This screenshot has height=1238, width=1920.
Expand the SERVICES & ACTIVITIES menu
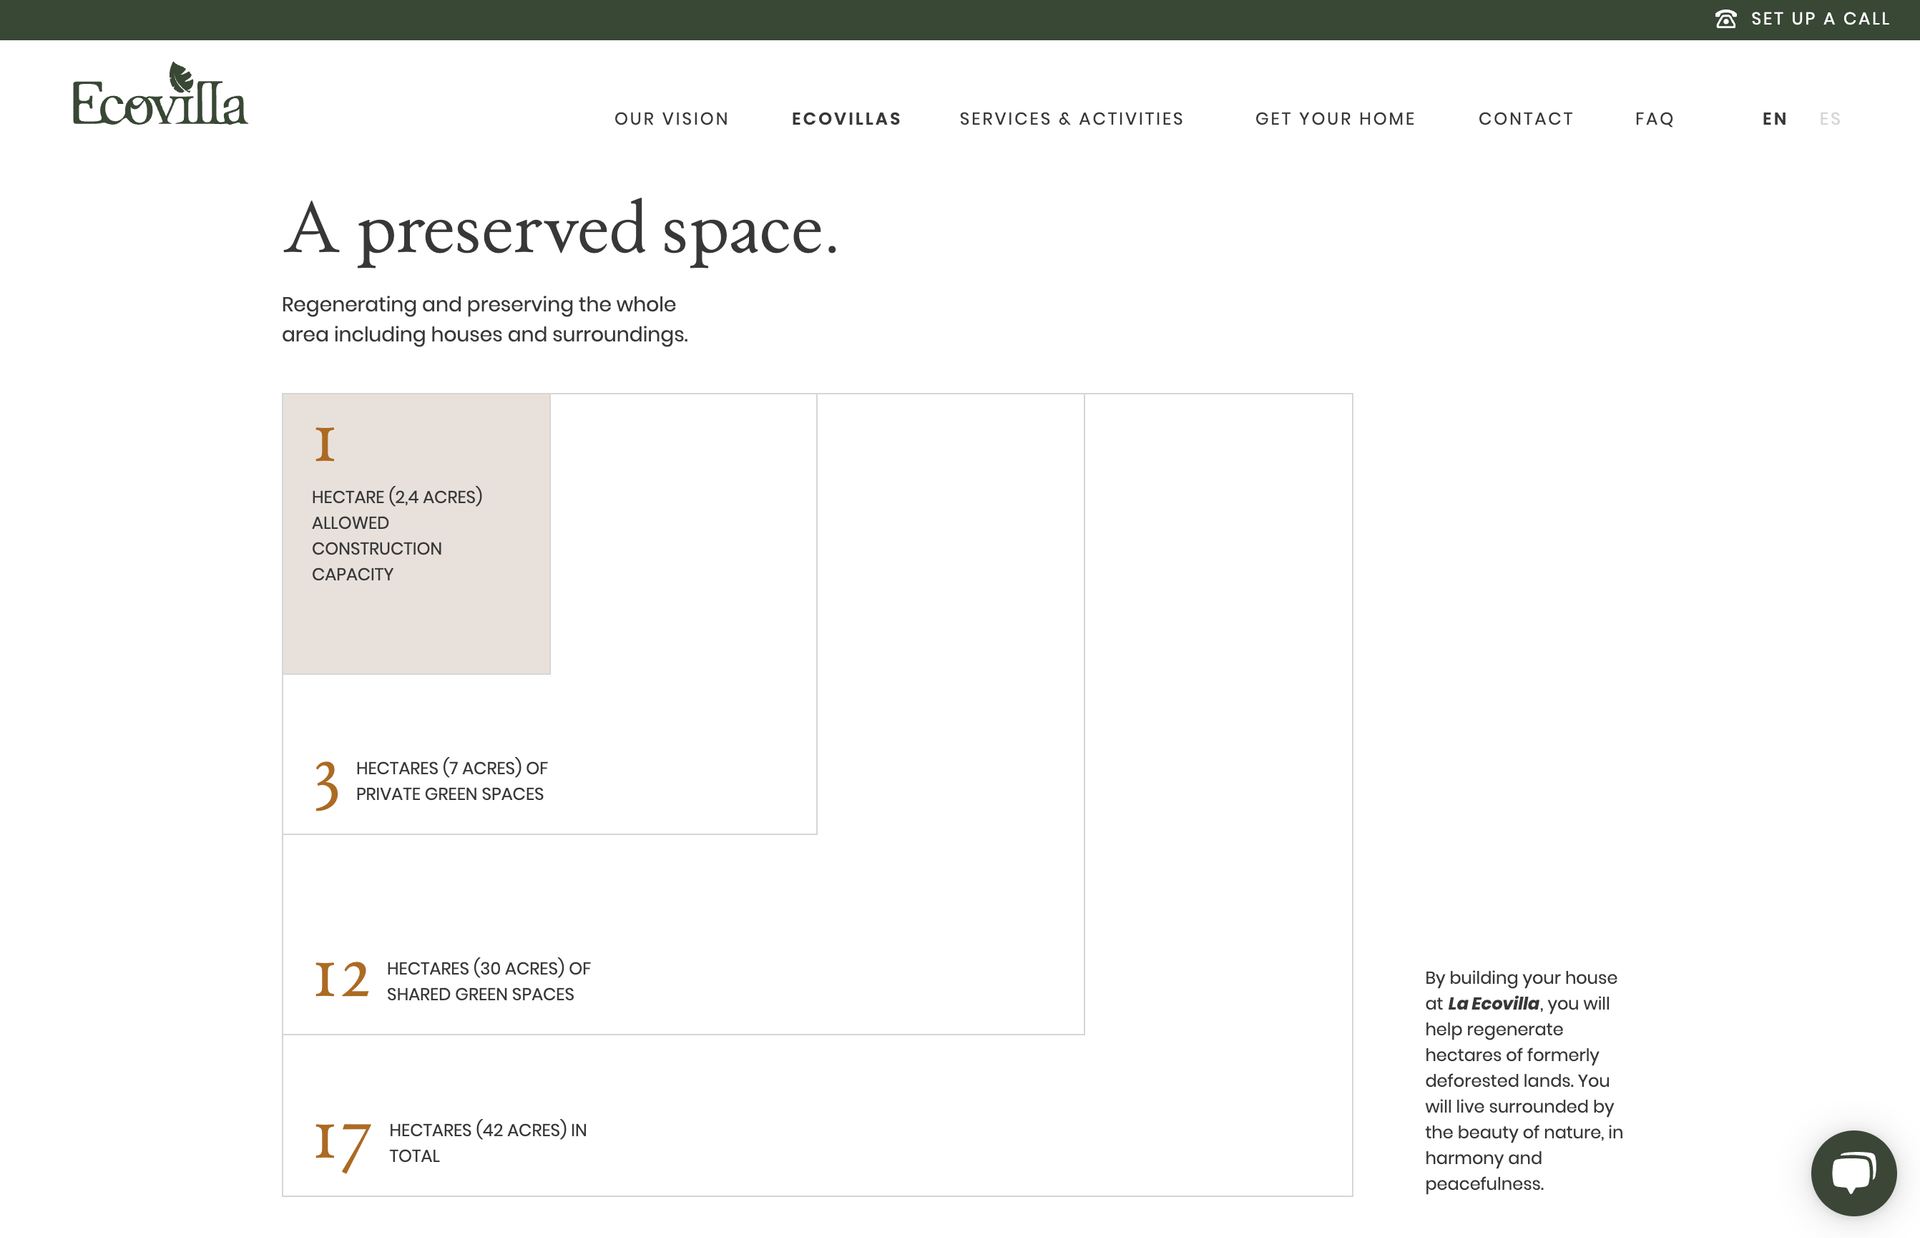click(x=1070, y=118)
